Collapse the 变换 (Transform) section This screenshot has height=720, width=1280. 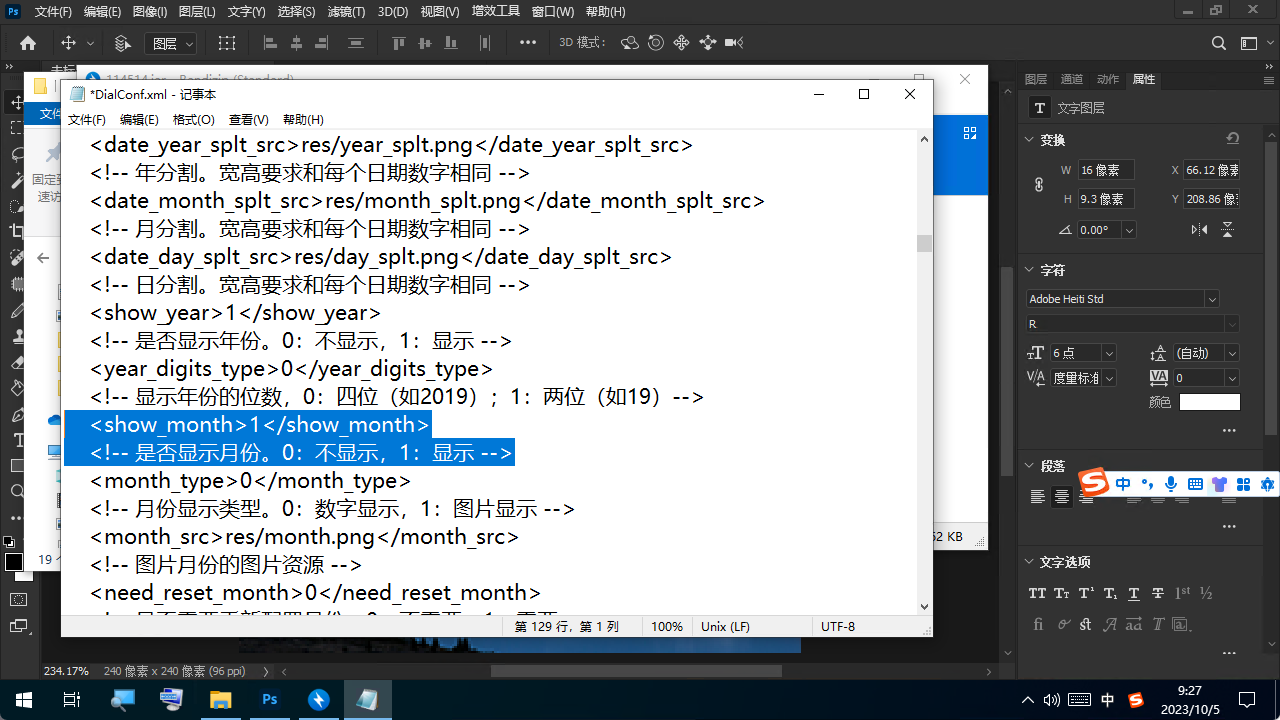click(x=1030, y=140)
